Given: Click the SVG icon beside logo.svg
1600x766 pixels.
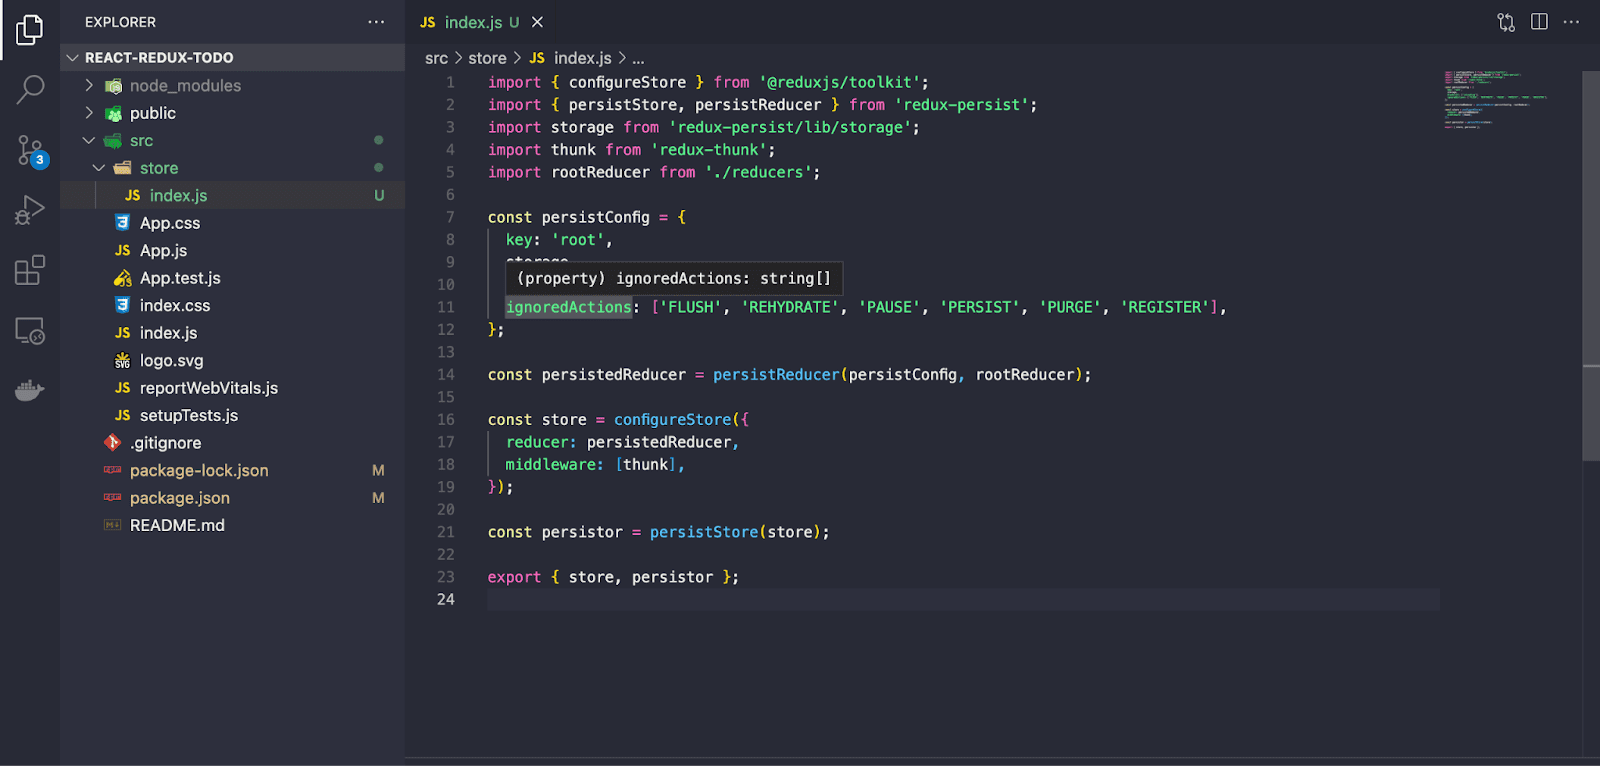Looking at the screenshot, I should pos(122,361).
